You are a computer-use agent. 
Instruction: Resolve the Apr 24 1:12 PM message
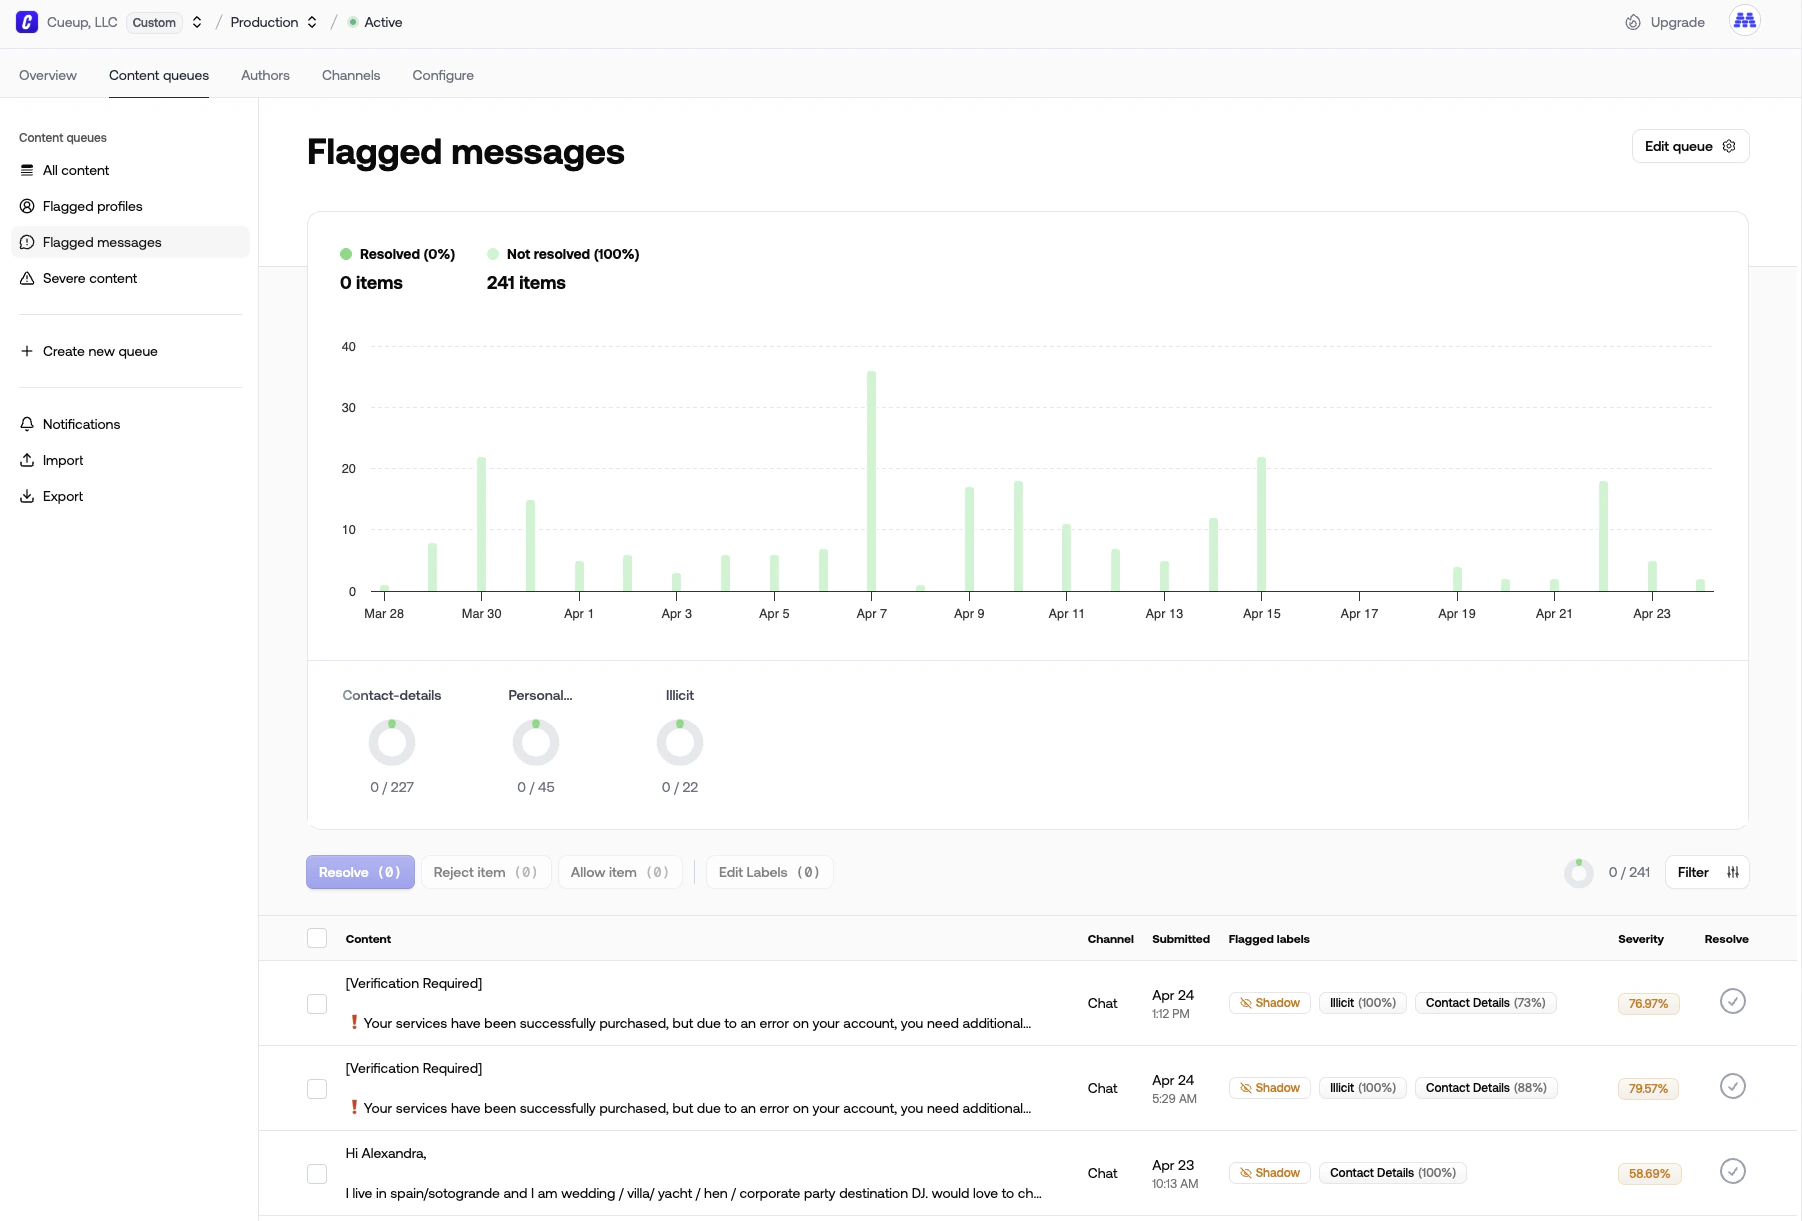(x=1733, y=1001)
